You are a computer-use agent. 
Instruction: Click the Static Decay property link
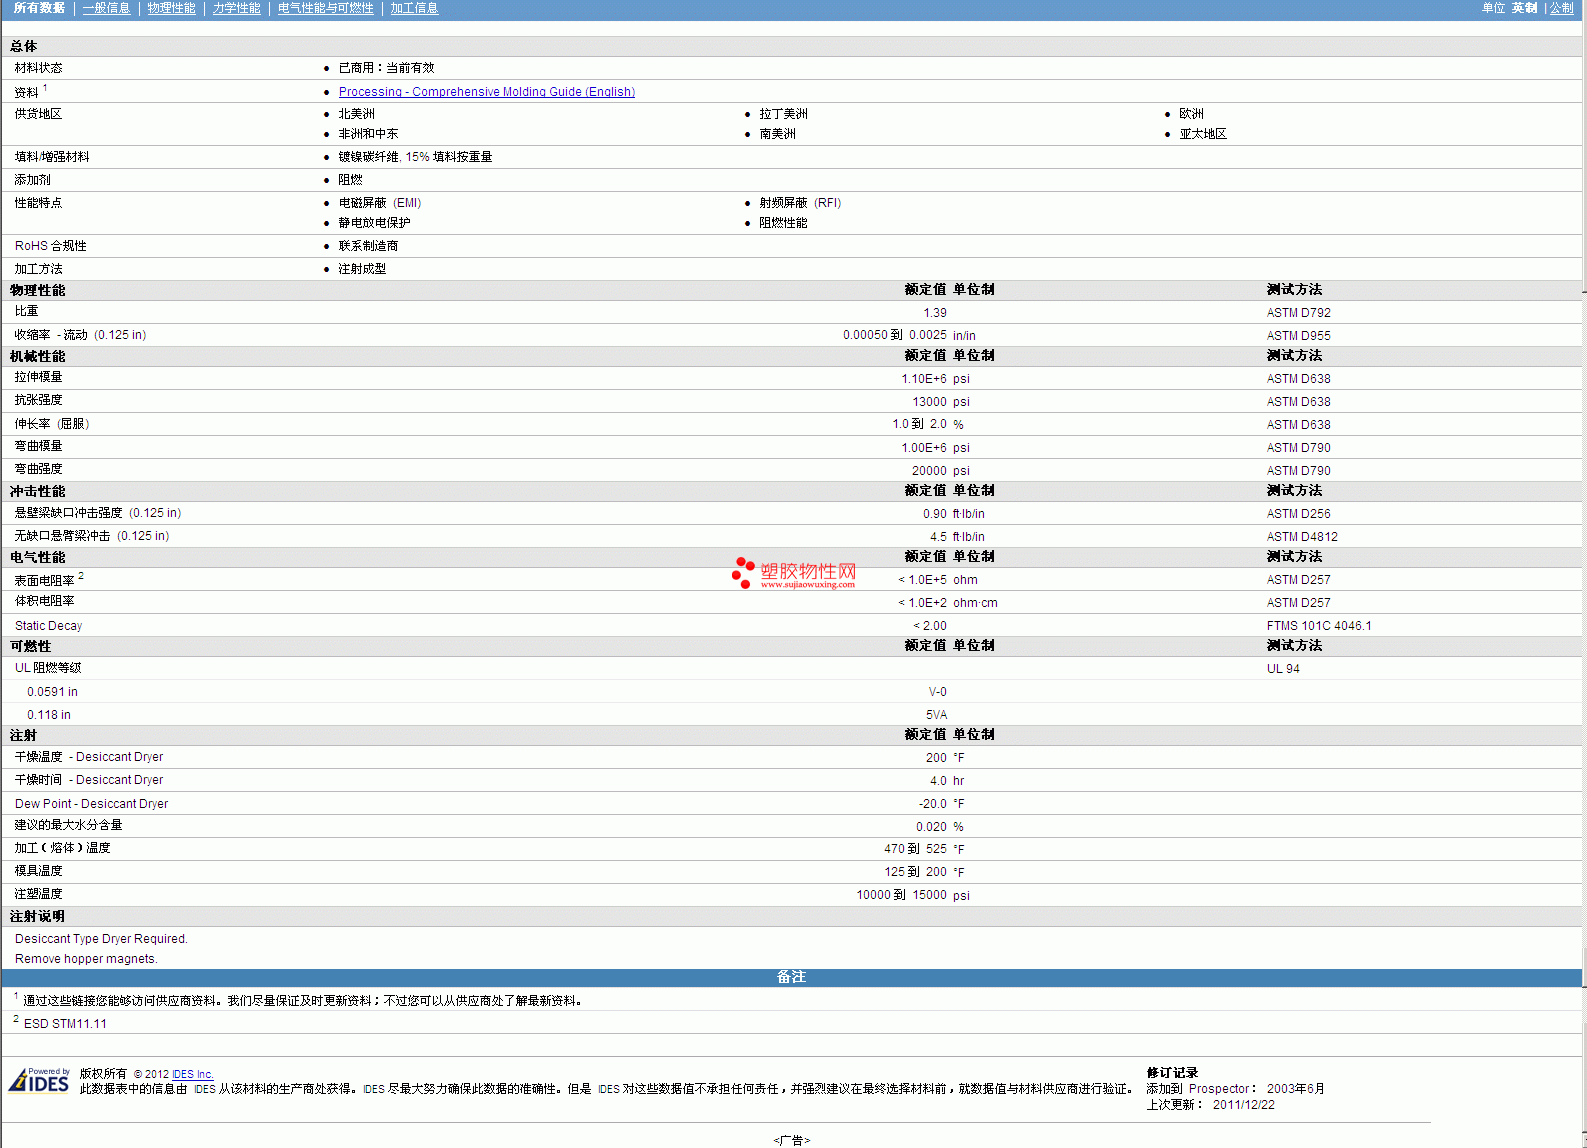(x=48, y=626)
